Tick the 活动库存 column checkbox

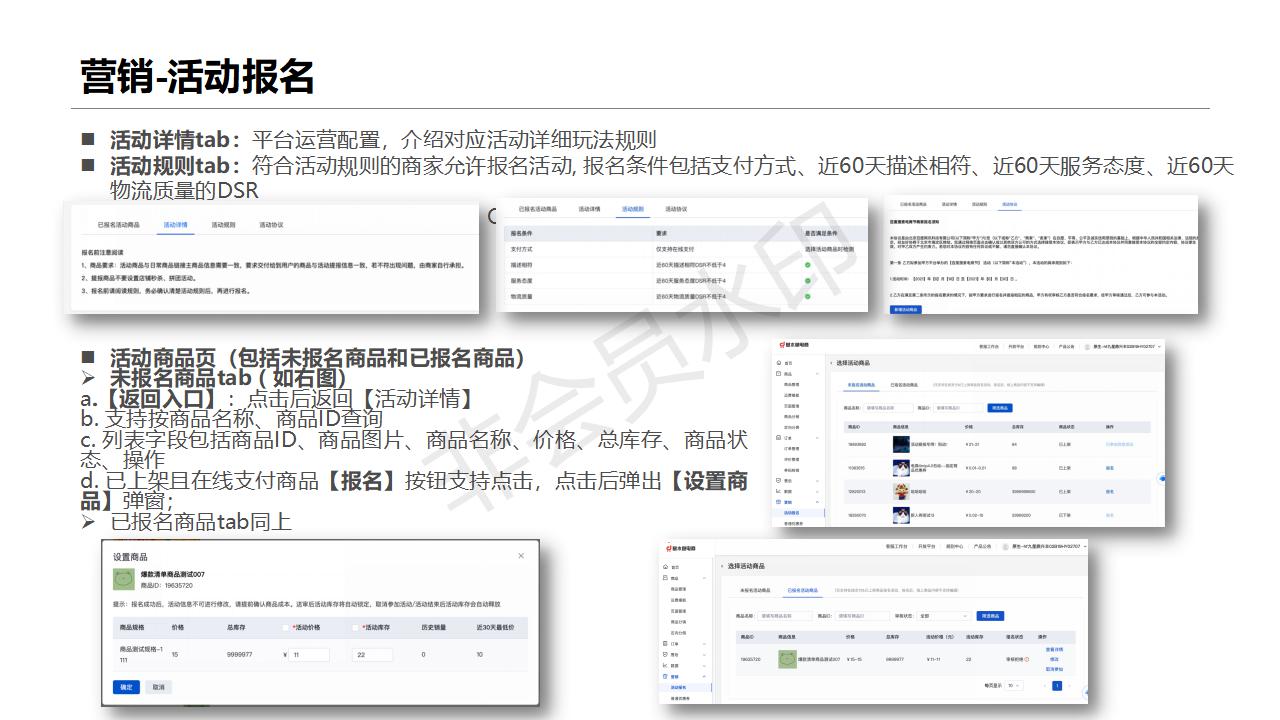point(356,628)
